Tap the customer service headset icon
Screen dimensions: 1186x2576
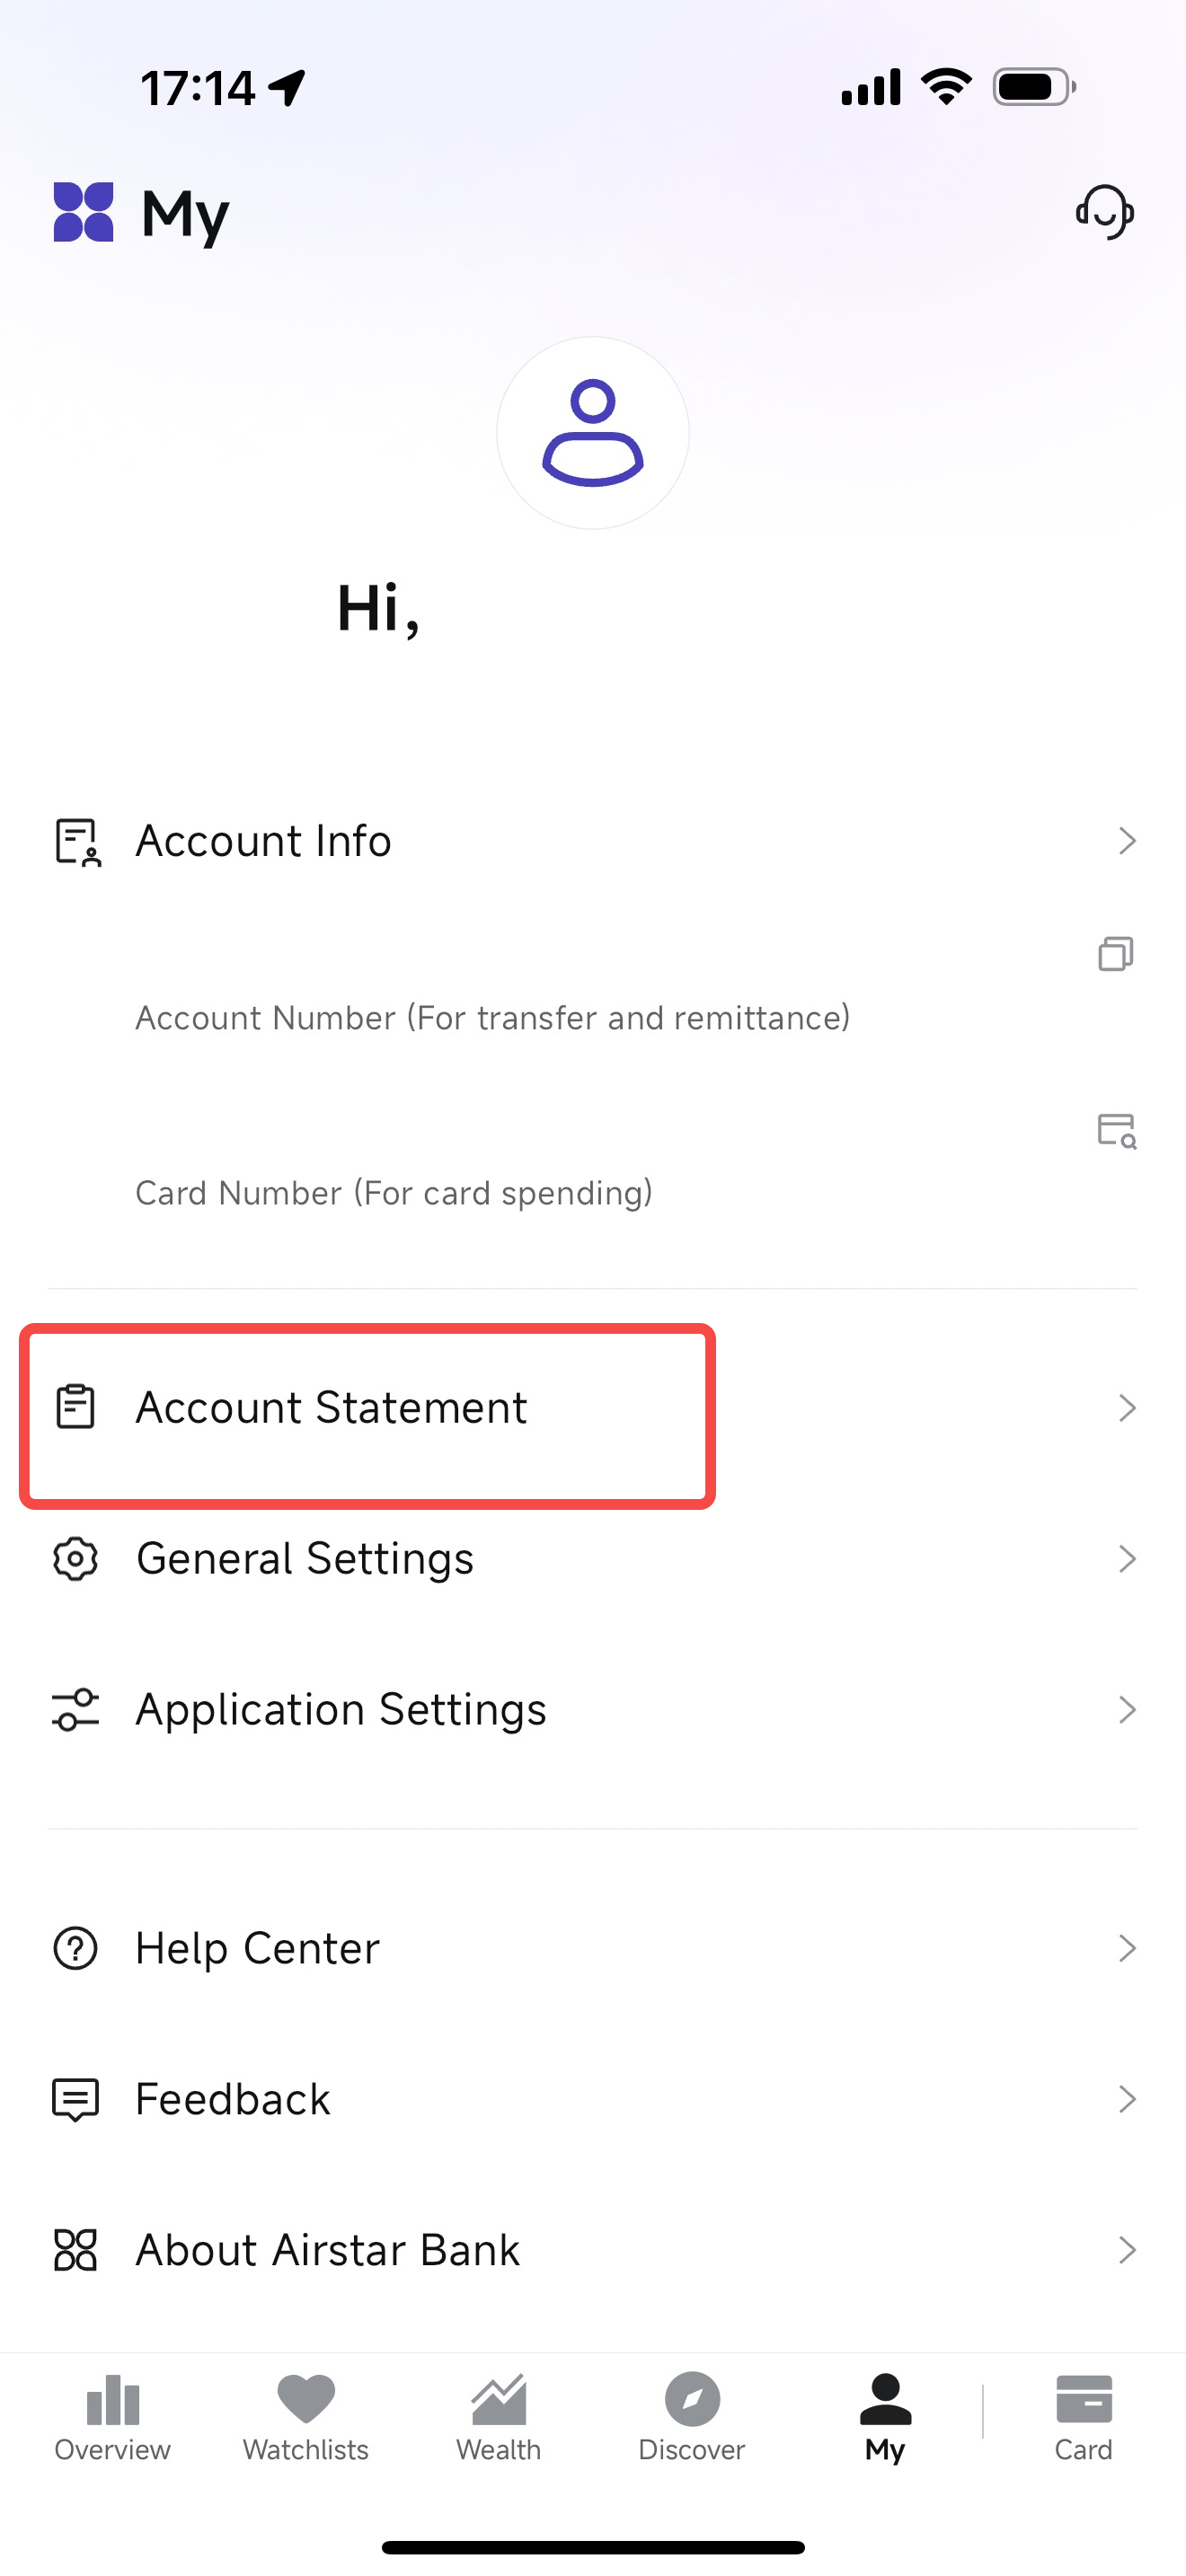[1104, 212]
